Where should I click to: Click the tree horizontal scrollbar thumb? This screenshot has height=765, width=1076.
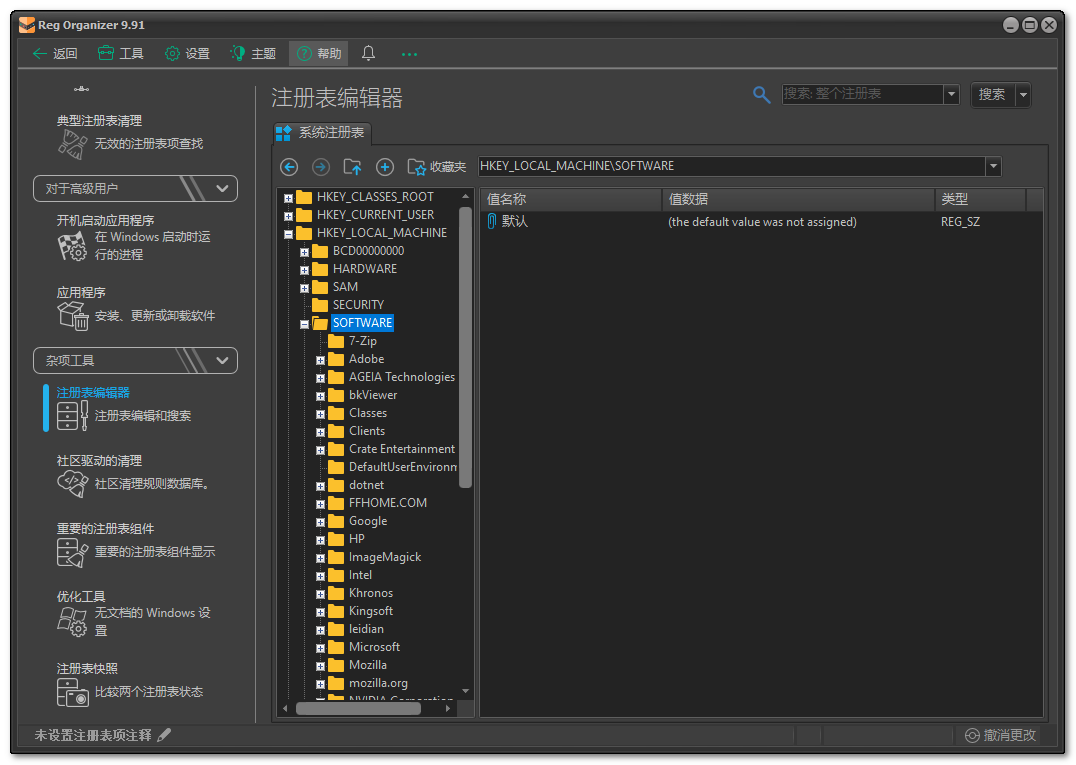(x=358, y=708)
